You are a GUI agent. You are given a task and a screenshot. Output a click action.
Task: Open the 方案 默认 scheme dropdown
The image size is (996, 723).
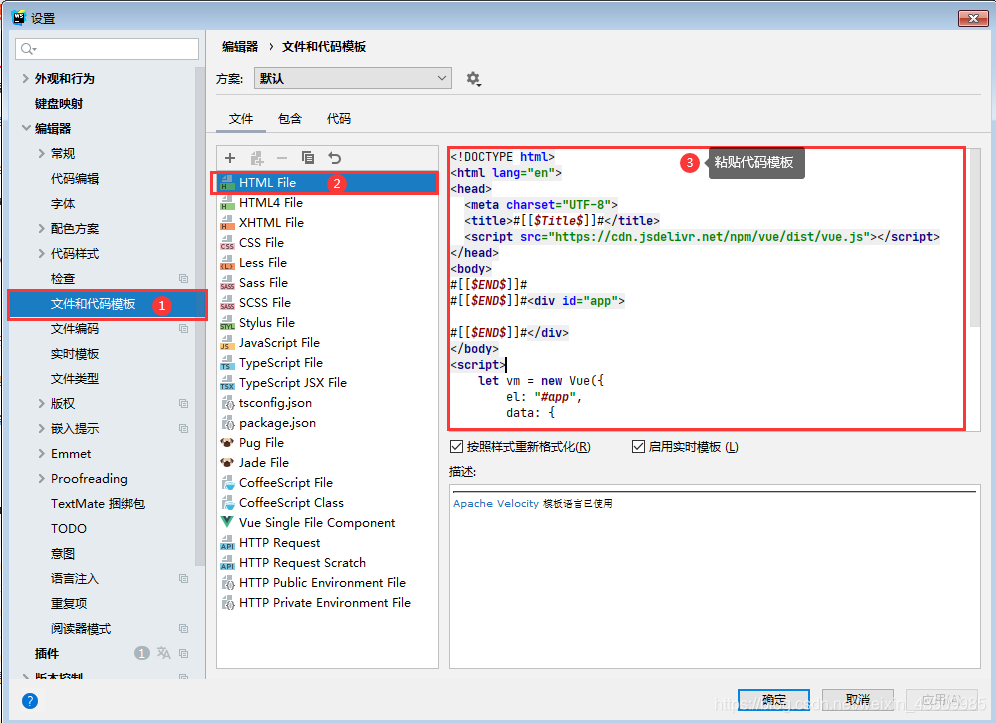353,78
